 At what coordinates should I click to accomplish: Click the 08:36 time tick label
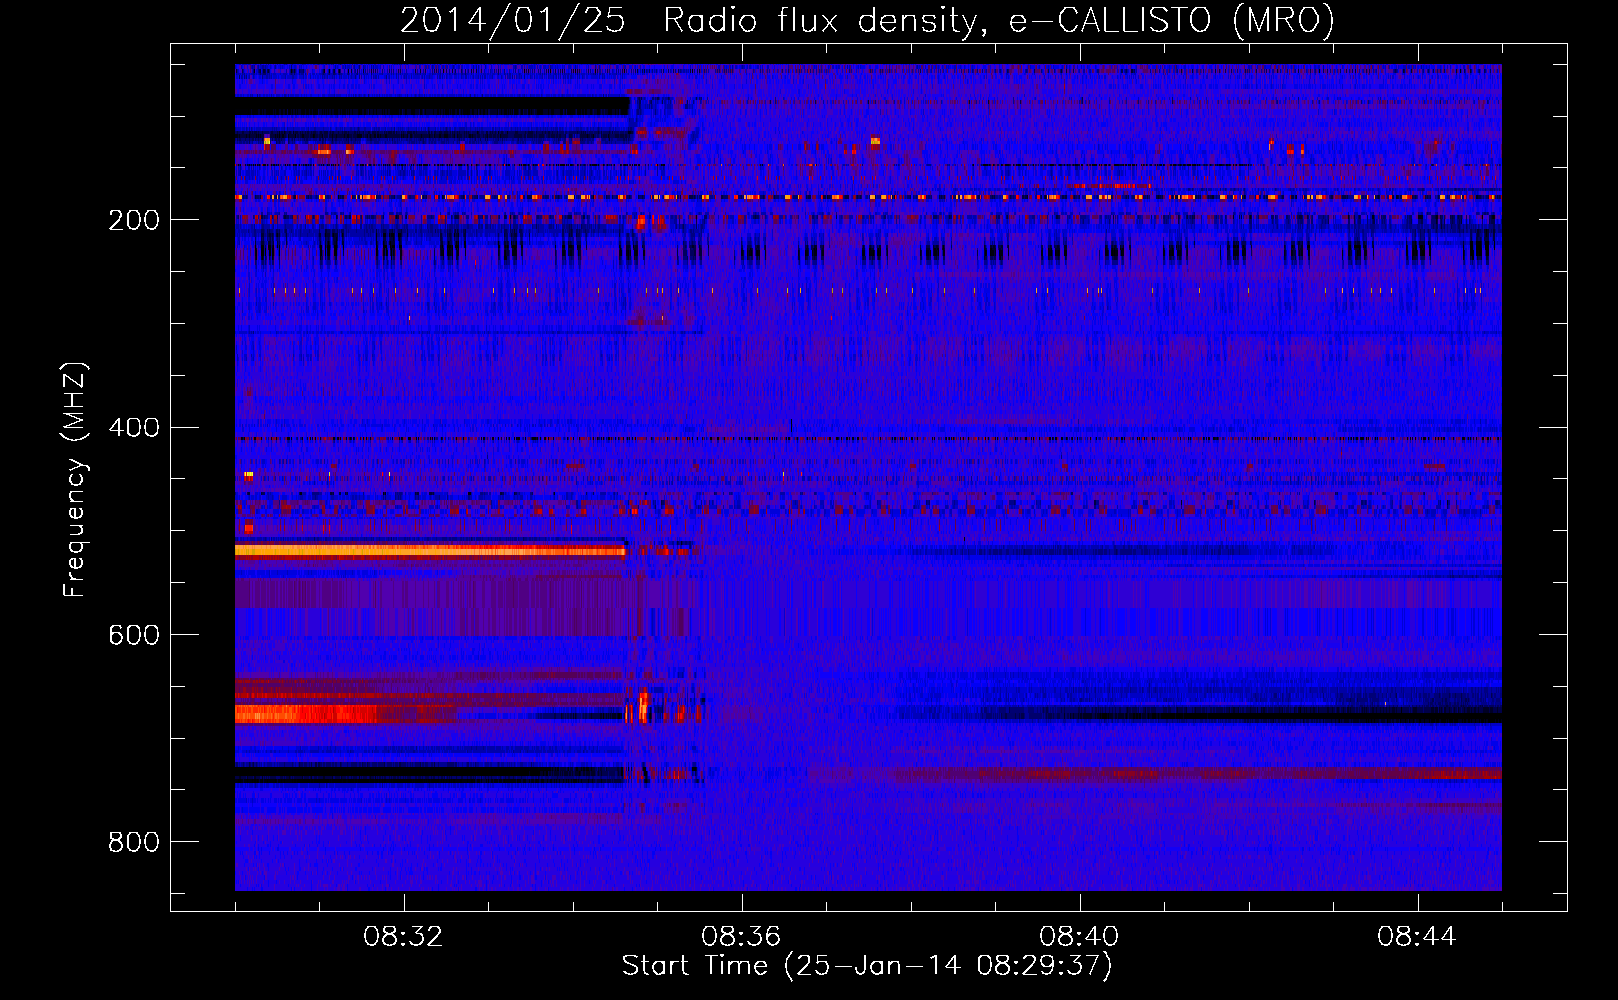click(x=742, y=937)
